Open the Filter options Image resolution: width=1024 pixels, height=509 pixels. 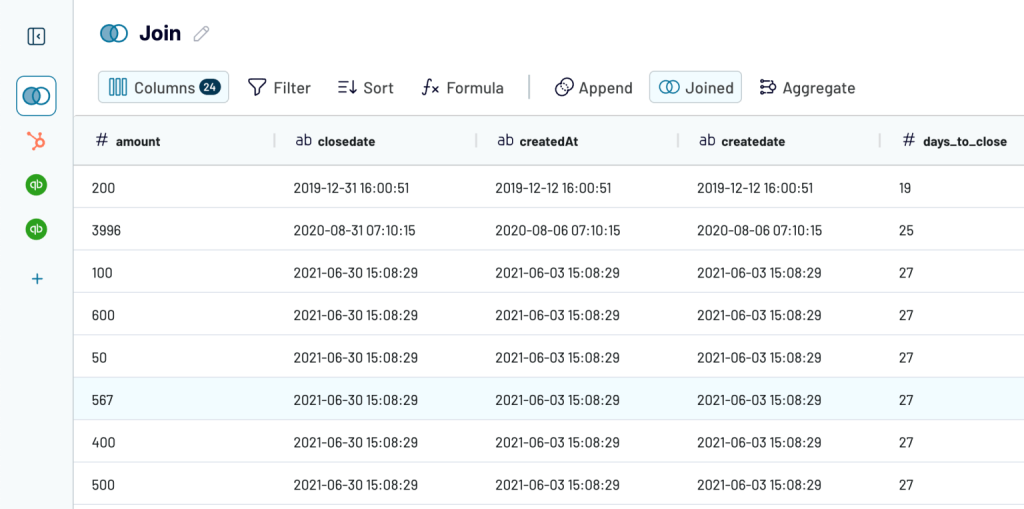[279, 87]
